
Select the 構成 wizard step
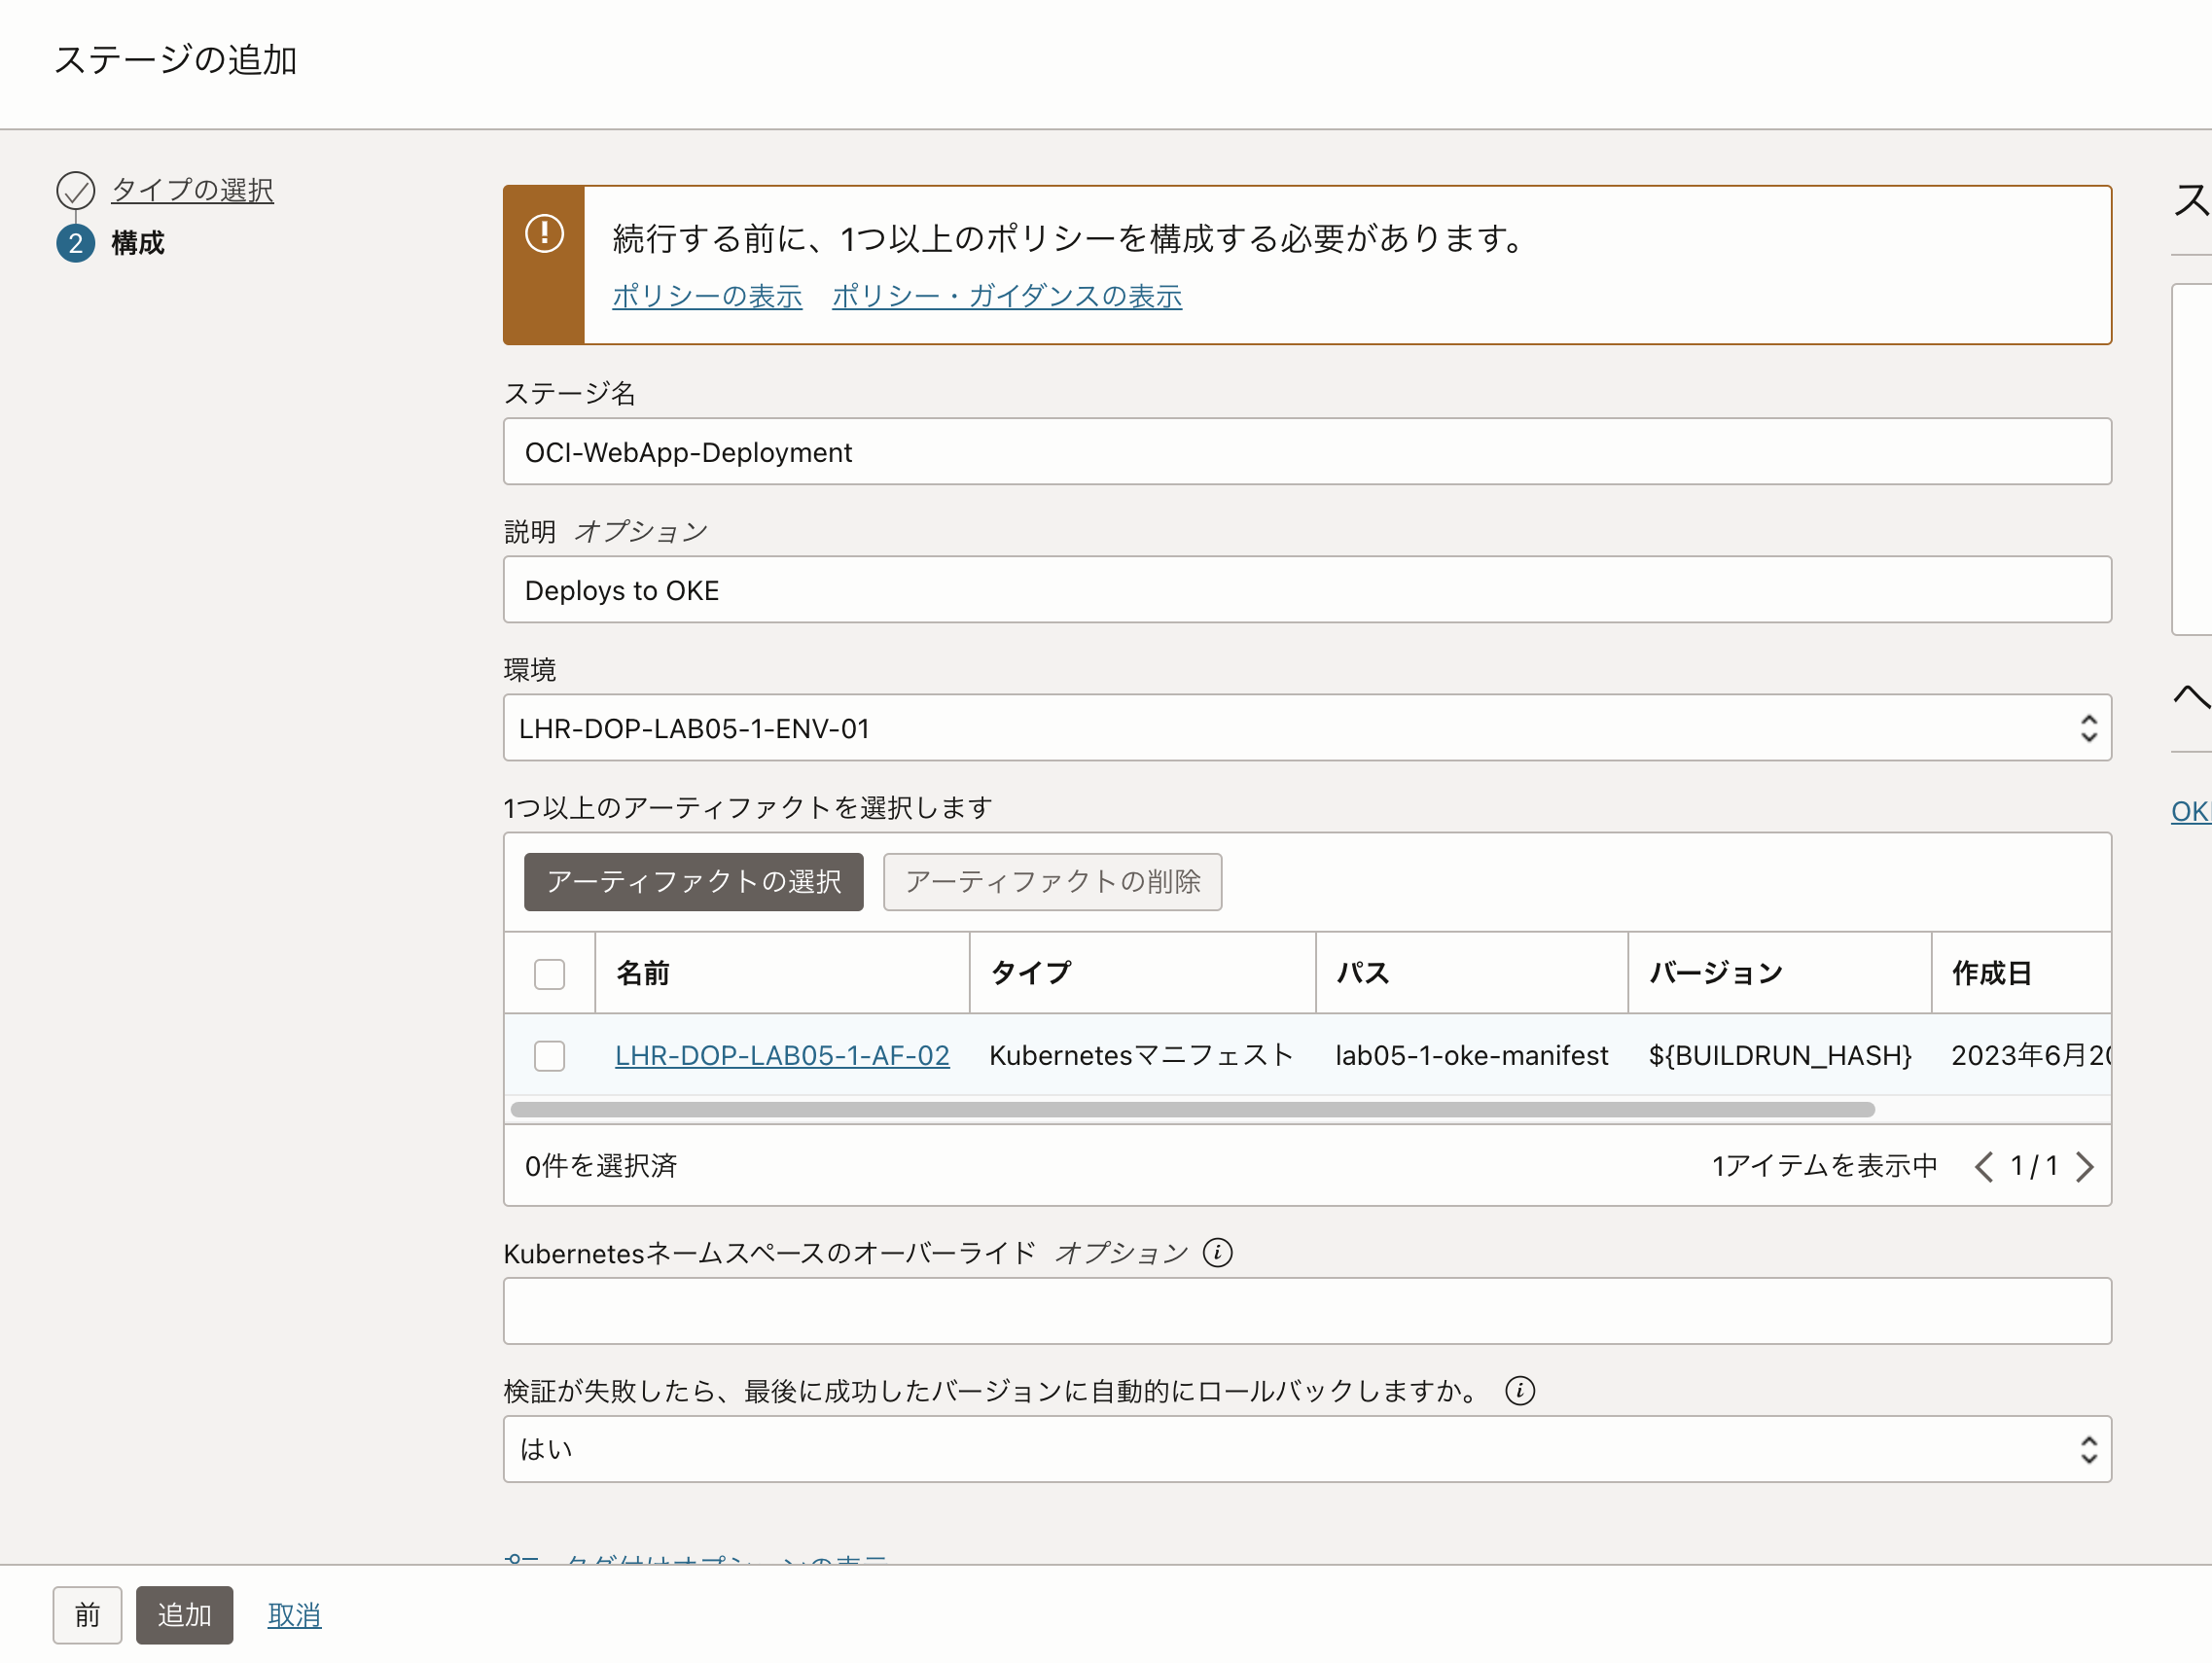(138, 243)
